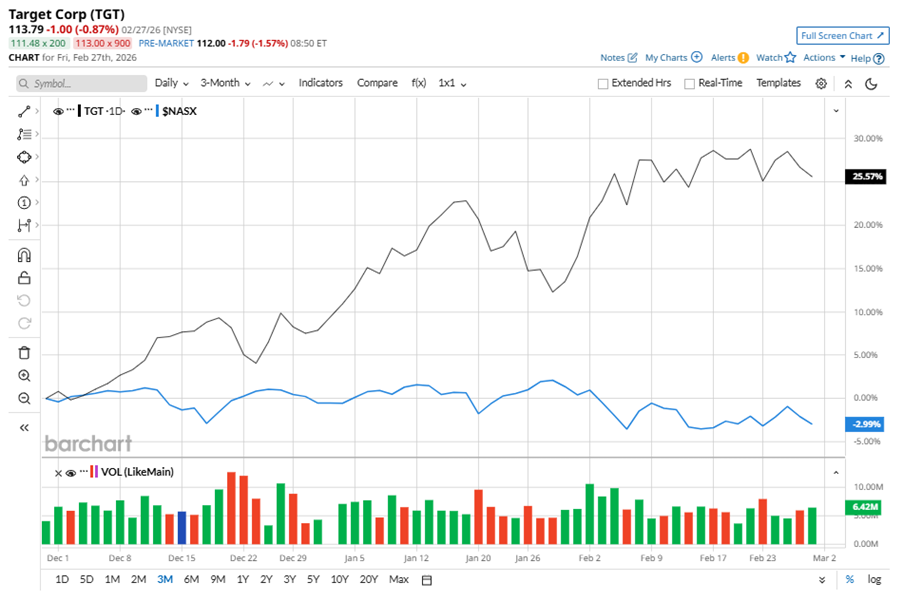Click the 25.57% TGT price label
This screenshot has height=601, width=903.
tap(866, 177)
